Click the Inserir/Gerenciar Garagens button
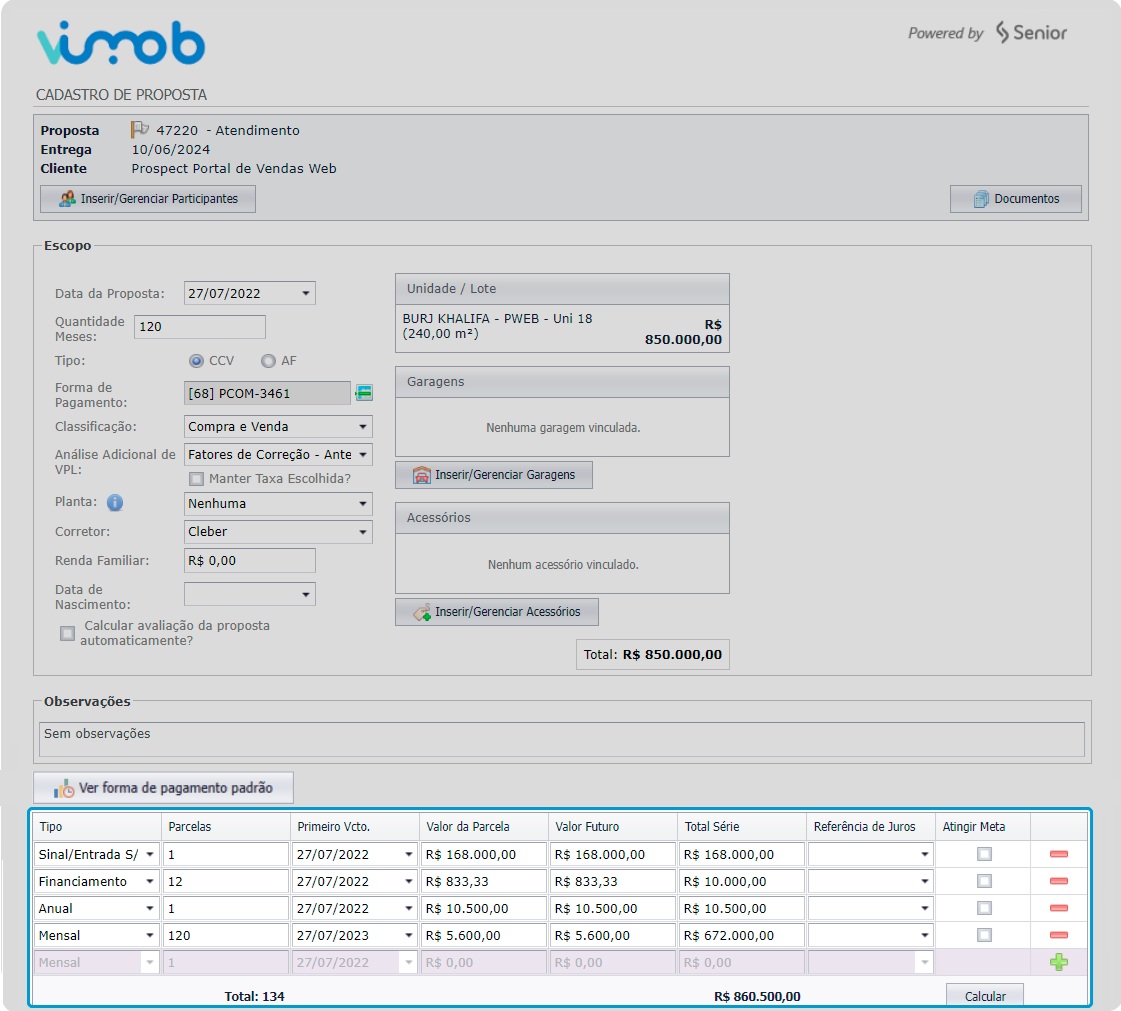The image size is (1121, 1011). [494, 475]
